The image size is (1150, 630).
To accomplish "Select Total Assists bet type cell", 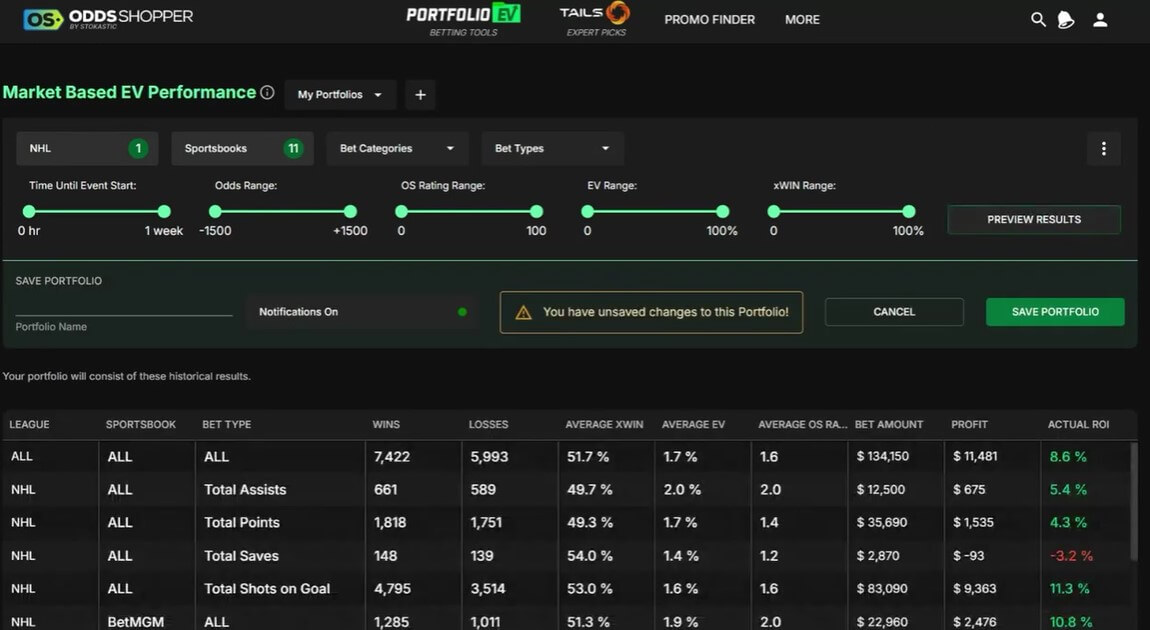I will [245, 490].
